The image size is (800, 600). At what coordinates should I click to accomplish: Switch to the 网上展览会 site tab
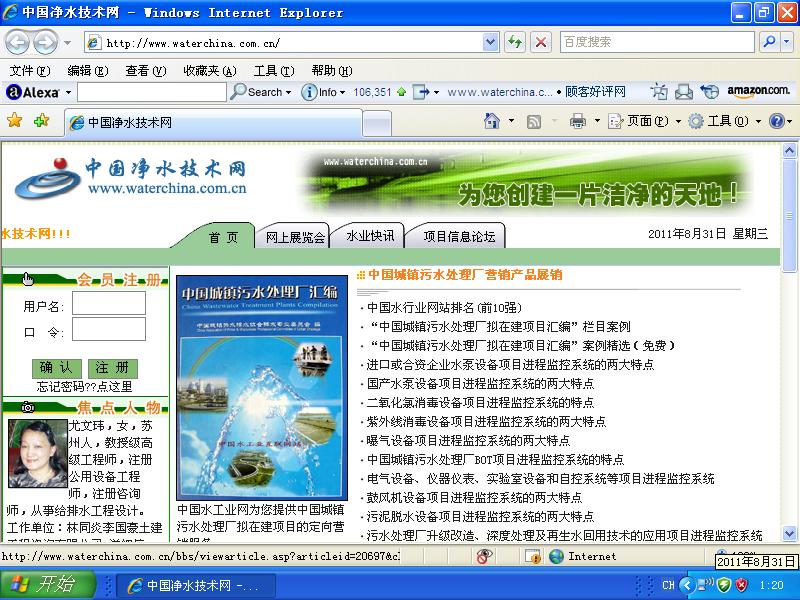tap(294, 236)
